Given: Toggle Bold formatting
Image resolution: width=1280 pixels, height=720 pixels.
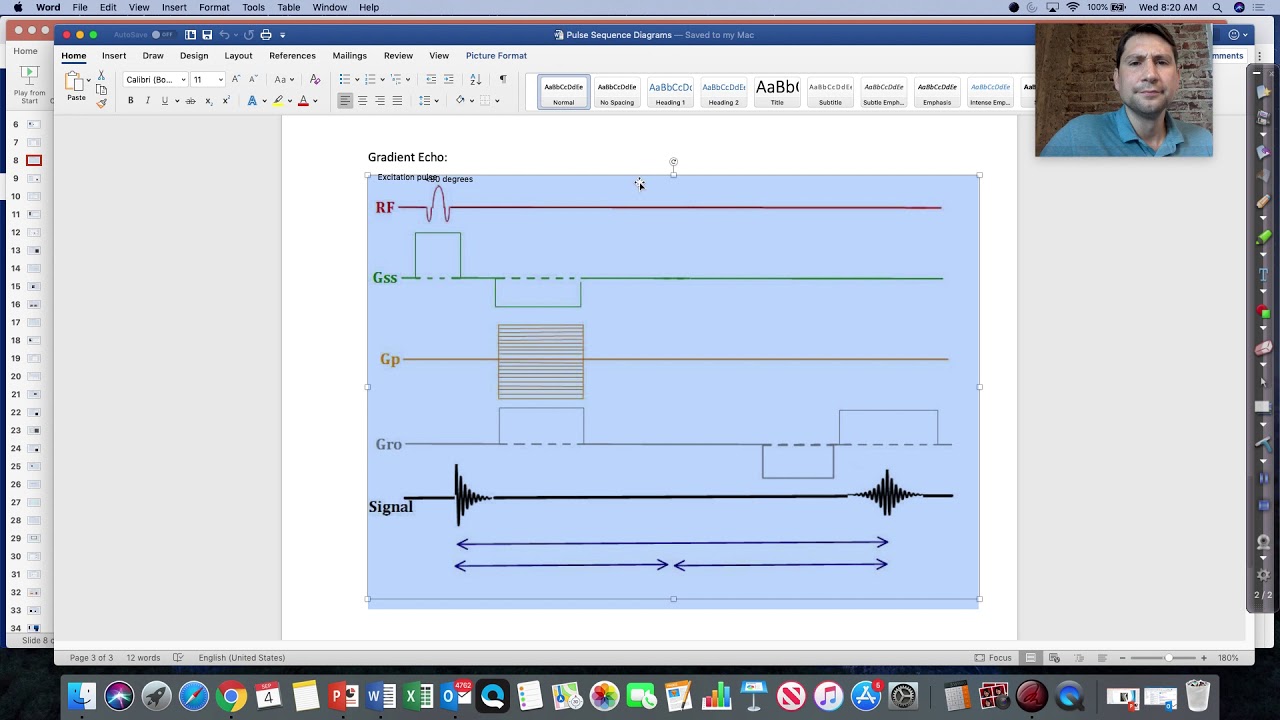Looking at the screenshot, I should coord(130,101).
